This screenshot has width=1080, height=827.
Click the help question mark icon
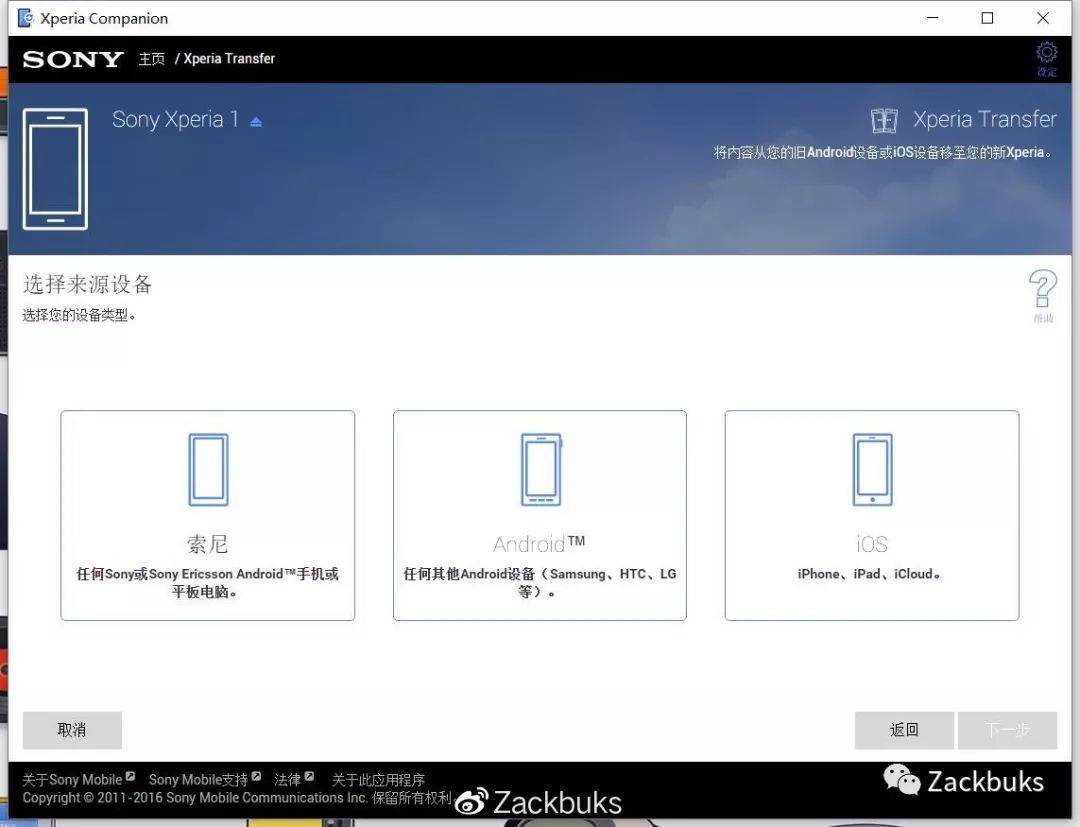point(1042,289)
